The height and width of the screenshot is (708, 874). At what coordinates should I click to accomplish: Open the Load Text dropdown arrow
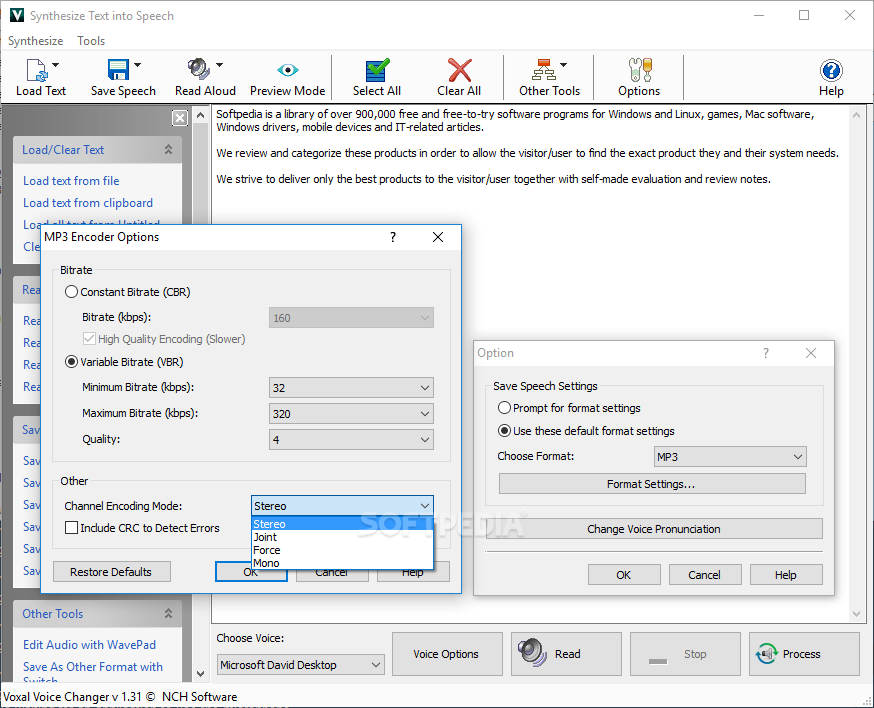pyautogui.click(x=56, y=65)
